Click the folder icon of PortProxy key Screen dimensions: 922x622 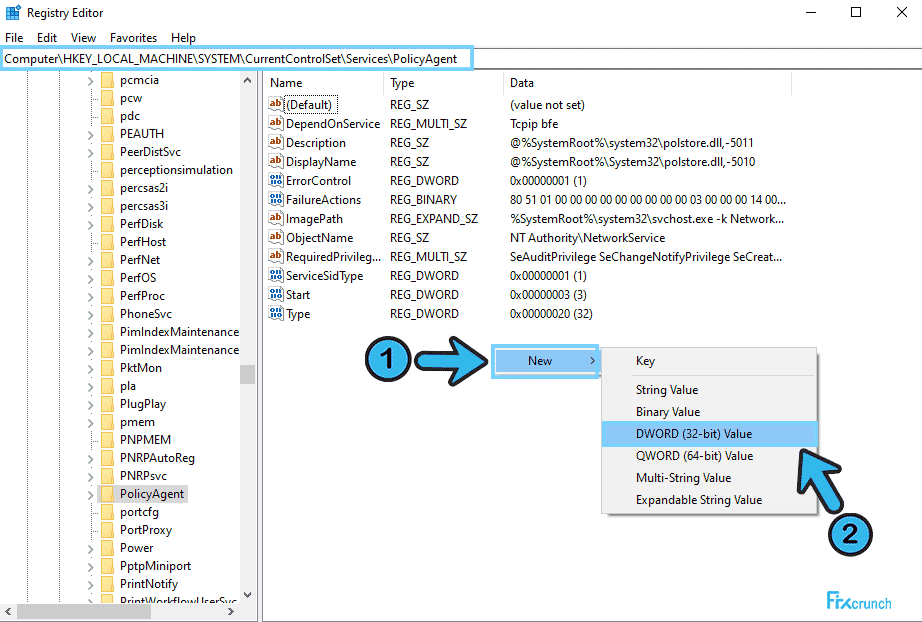pyautogui.click(x=107, y=530)
